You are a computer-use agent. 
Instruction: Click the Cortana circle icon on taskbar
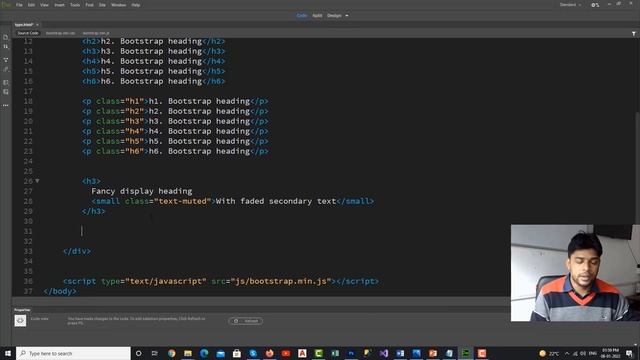tap(138, 353)
